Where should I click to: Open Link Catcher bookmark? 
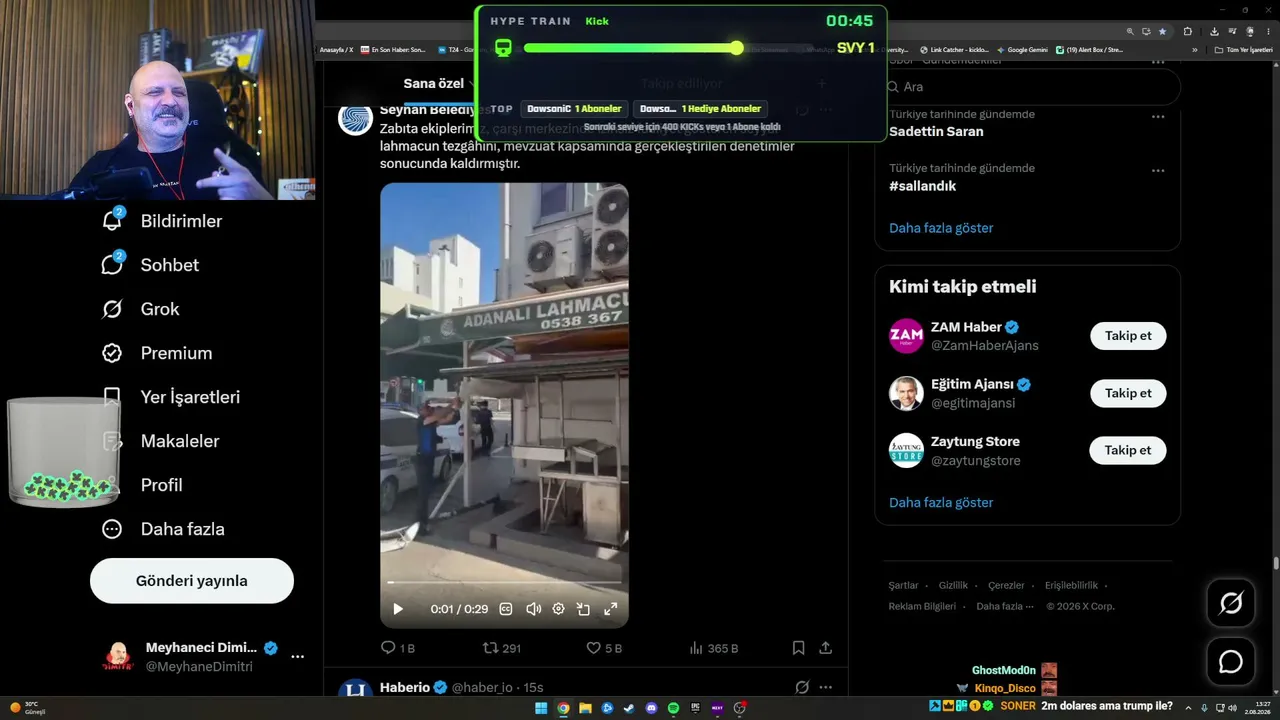[953, 49]
